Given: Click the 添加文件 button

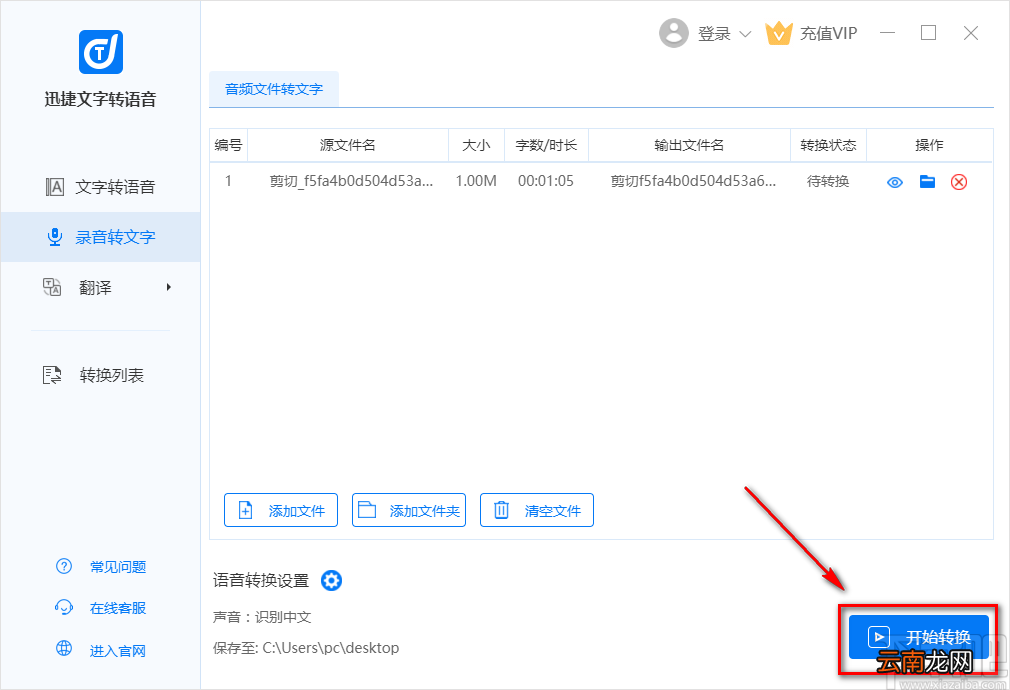Looking at the screenshot, I should click(281, 510).
